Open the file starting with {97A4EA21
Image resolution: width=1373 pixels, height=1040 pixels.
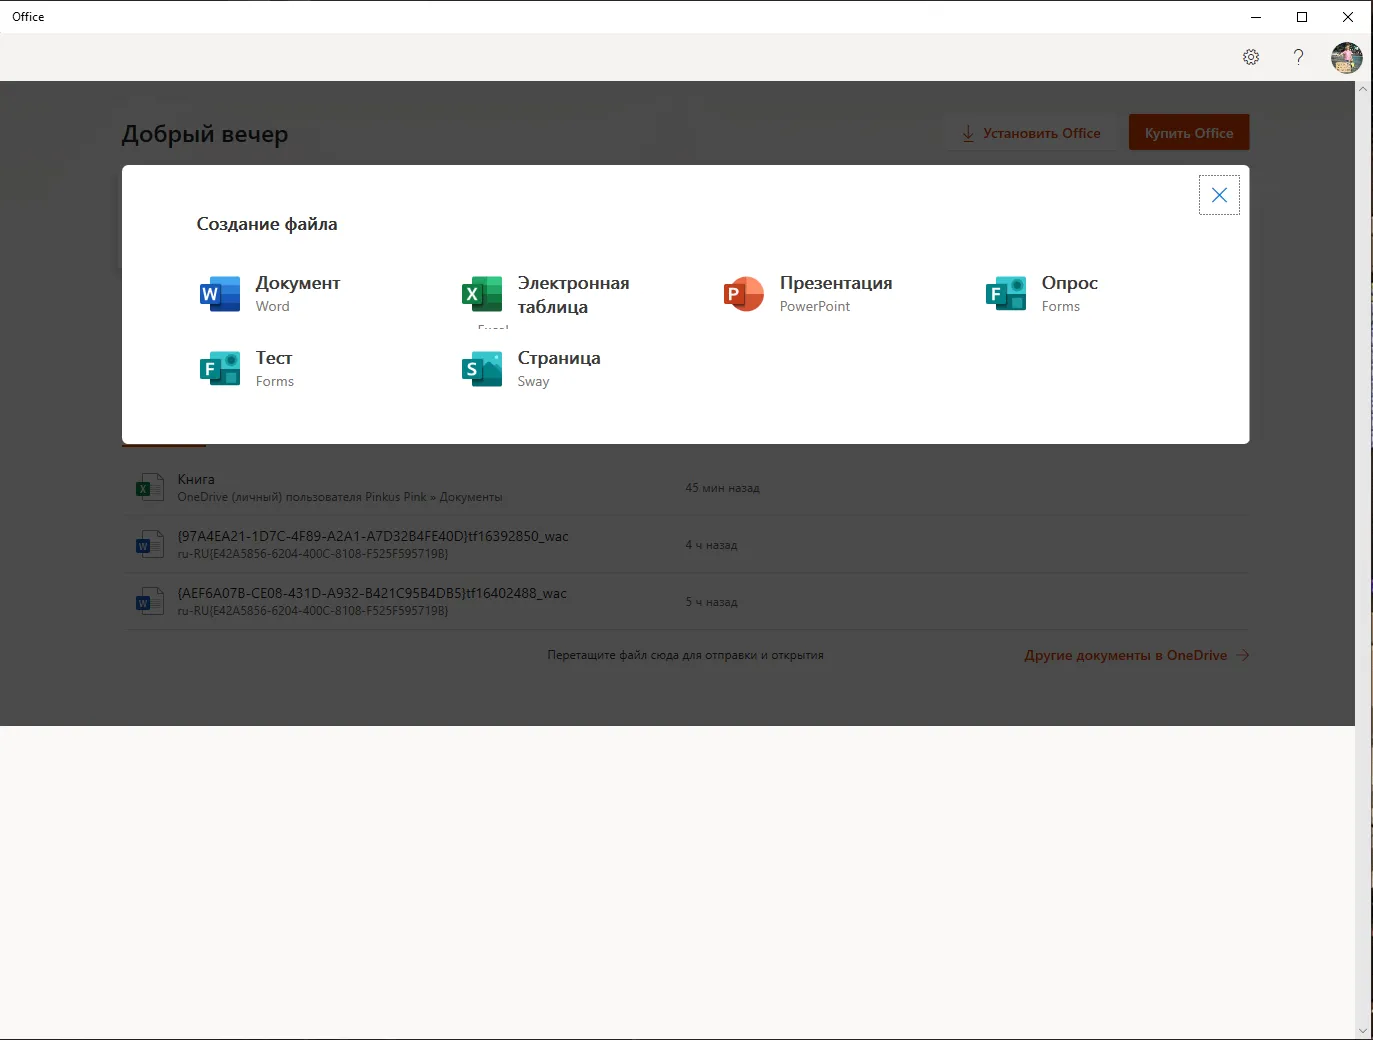coord(686,545)
